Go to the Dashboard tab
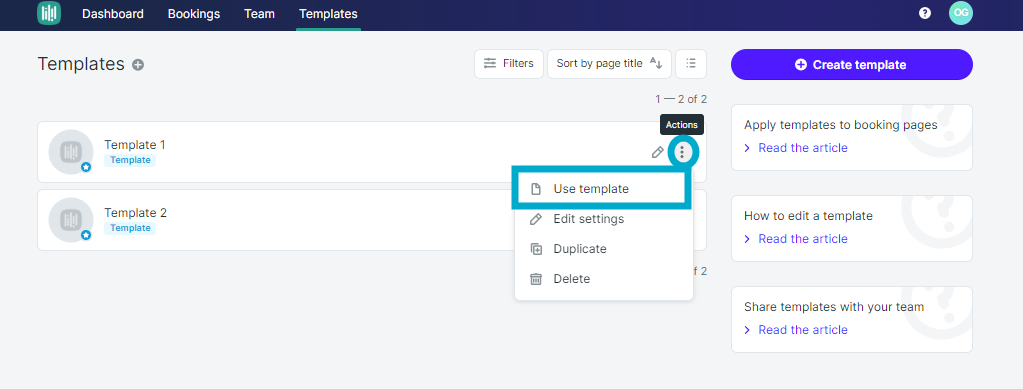The height and width of the screenshot is (389, 1023). 113,14
